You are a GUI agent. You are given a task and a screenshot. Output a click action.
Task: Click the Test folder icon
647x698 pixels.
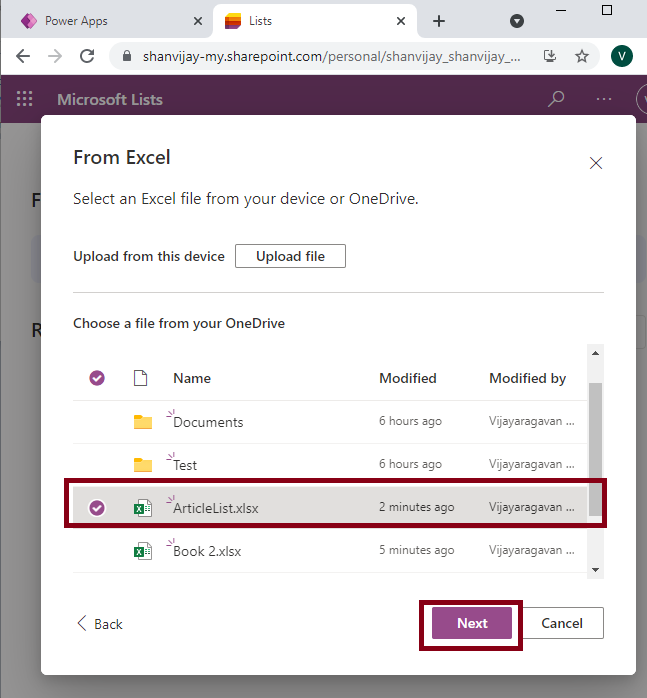[x=143, y=465]
